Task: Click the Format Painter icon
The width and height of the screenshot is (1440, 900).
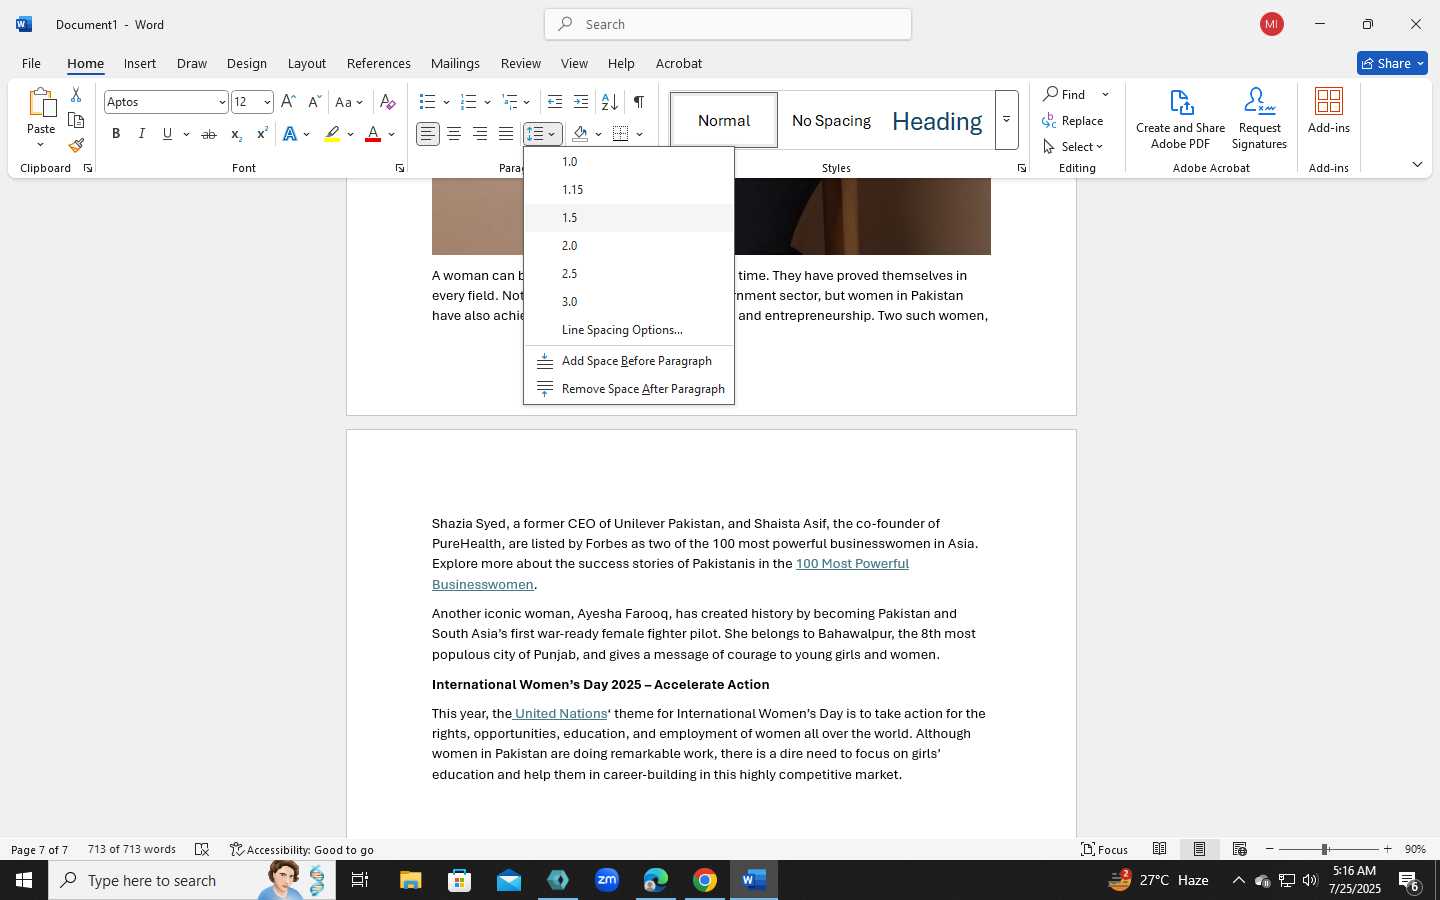Action: (76, 145)
